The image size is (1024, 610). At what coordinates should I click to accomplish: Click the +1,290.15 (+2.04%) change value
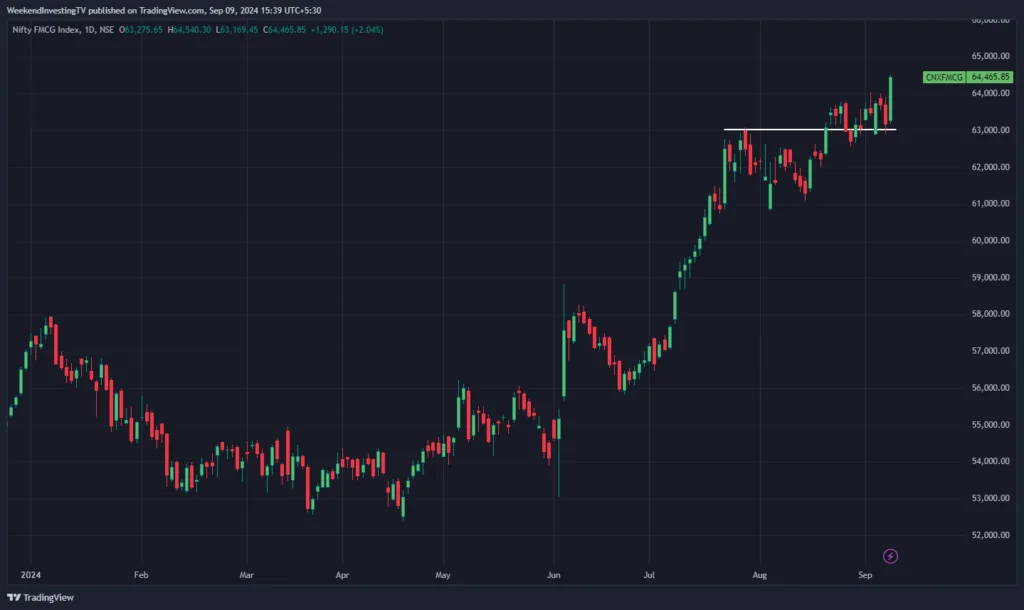347,29
